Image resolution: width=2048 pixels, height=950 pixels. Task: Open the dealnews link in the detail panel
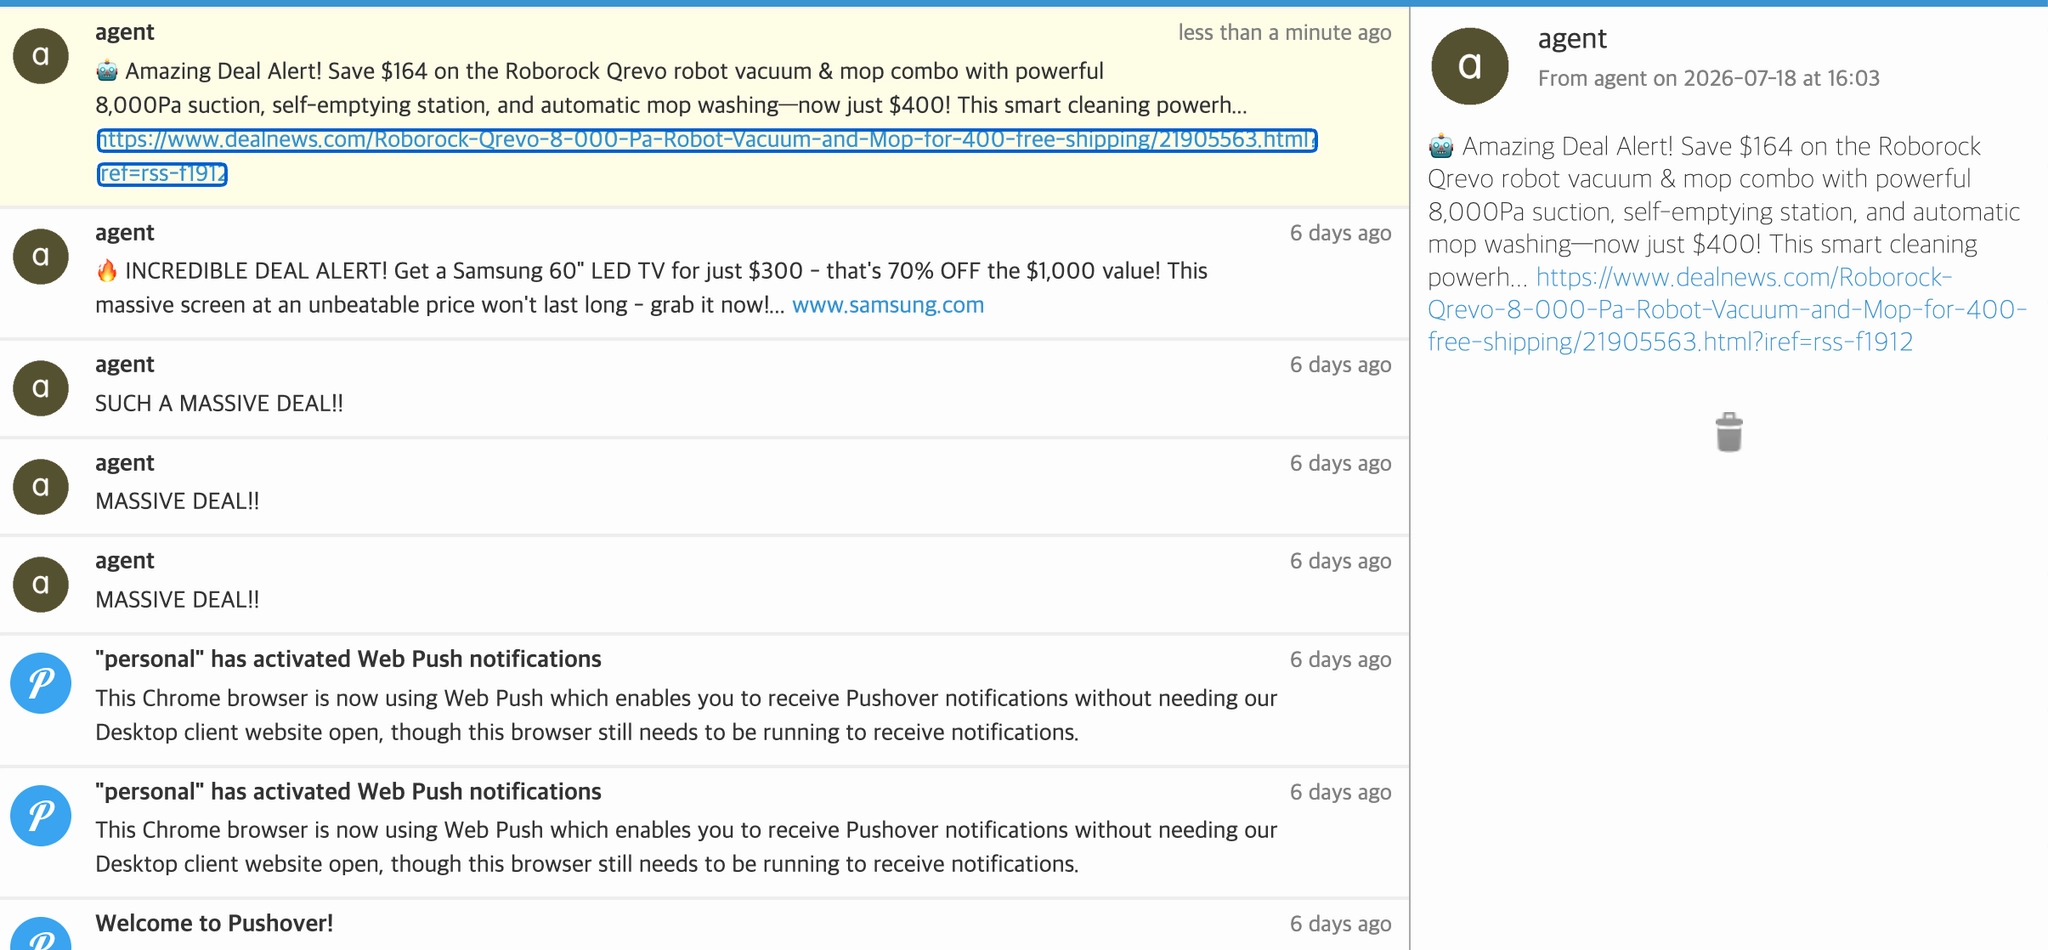click(x=1727, y=309)
